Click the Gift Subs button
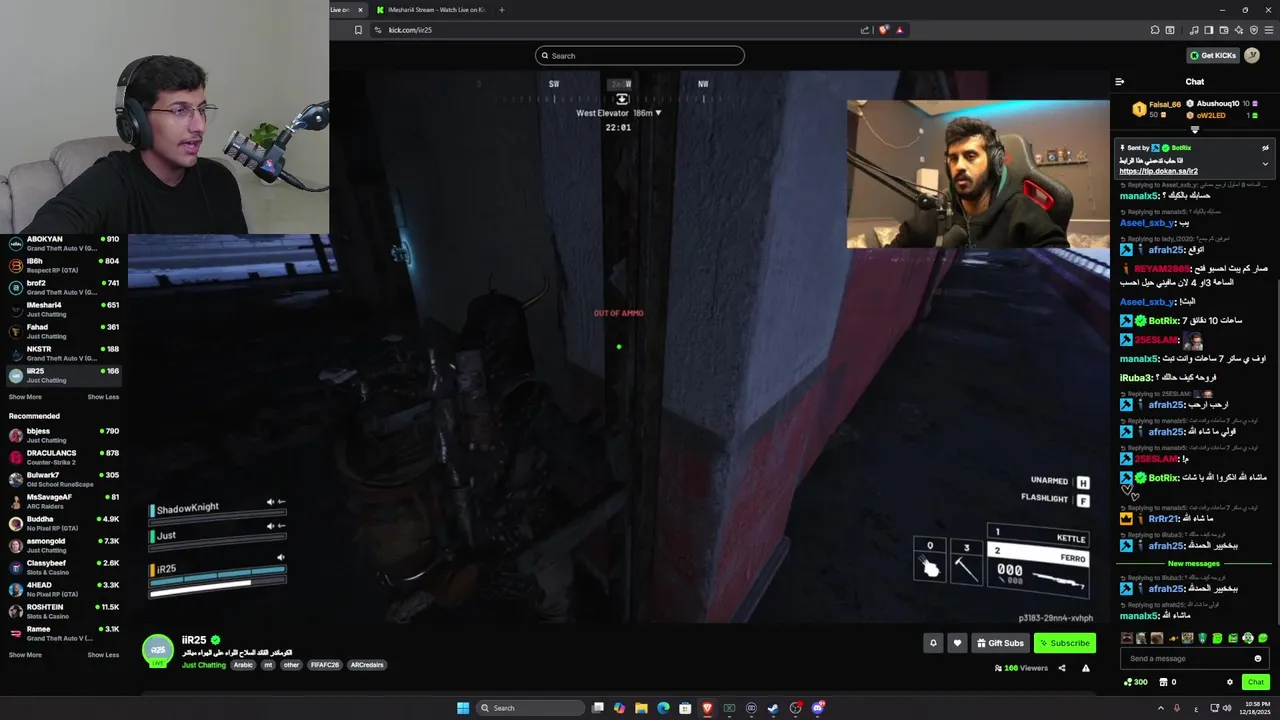The width and height of the screenshot is (1280, 720). 999,643
